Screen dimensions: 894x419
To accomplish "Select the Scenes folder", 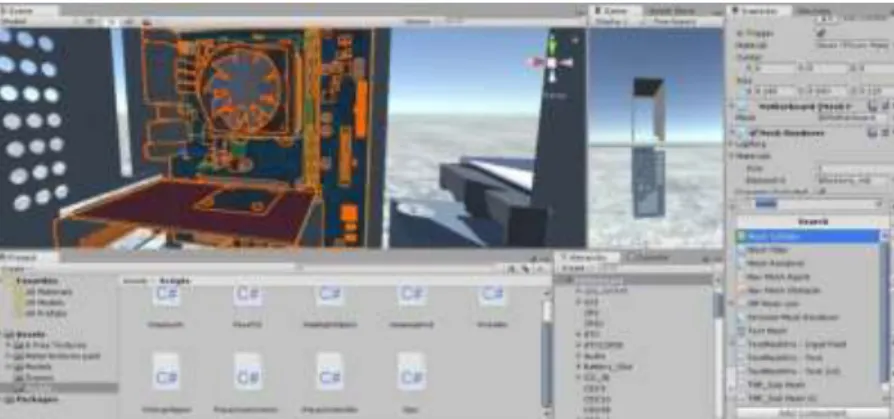I will click(x=38, y=377).
